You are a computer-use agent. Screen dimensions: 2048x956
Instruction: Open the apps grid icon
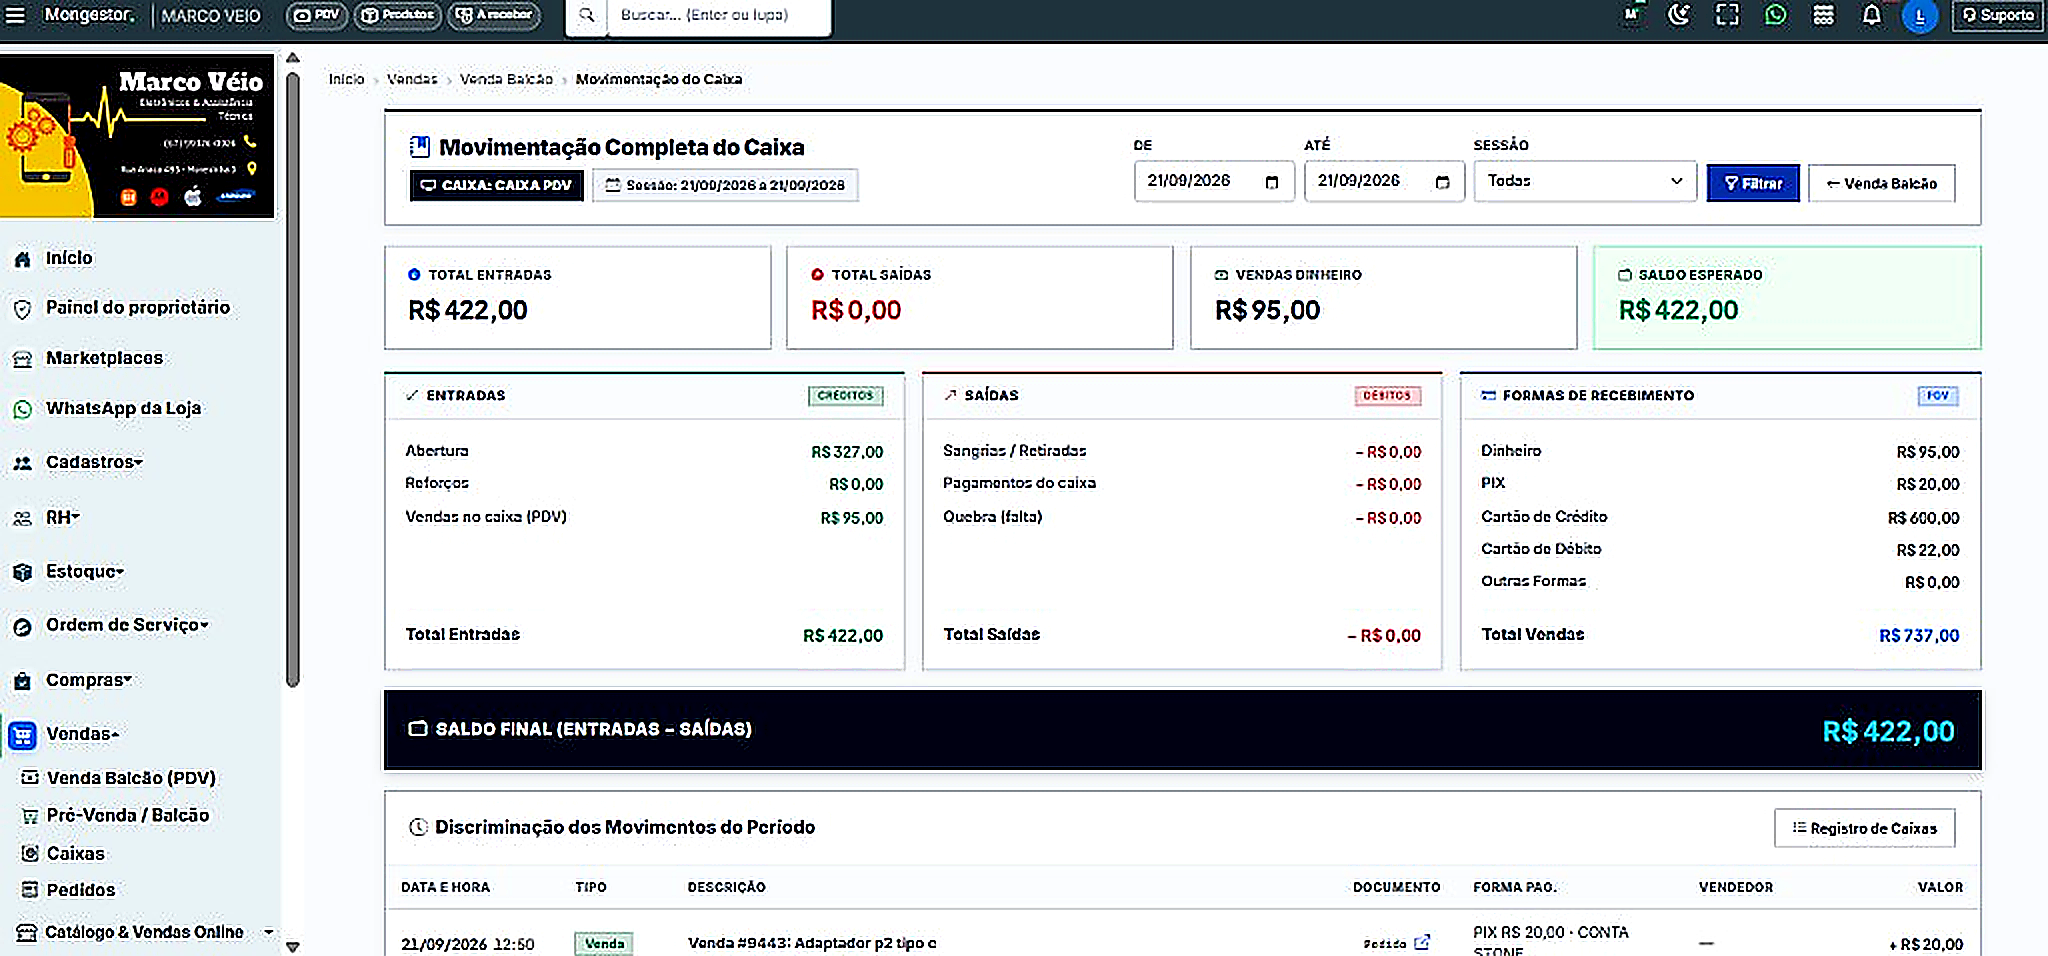pos(1824,15)
